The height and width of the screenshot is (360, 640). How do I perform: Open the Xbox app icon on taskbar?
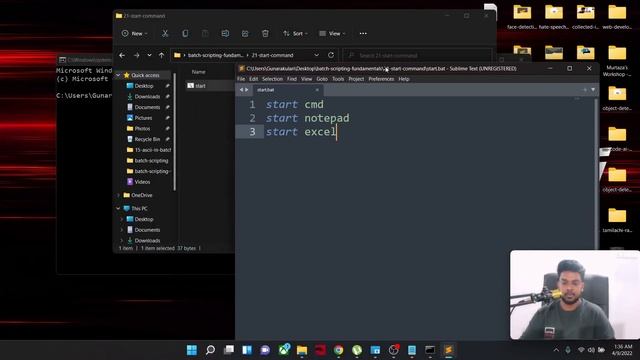click(284, 350)
